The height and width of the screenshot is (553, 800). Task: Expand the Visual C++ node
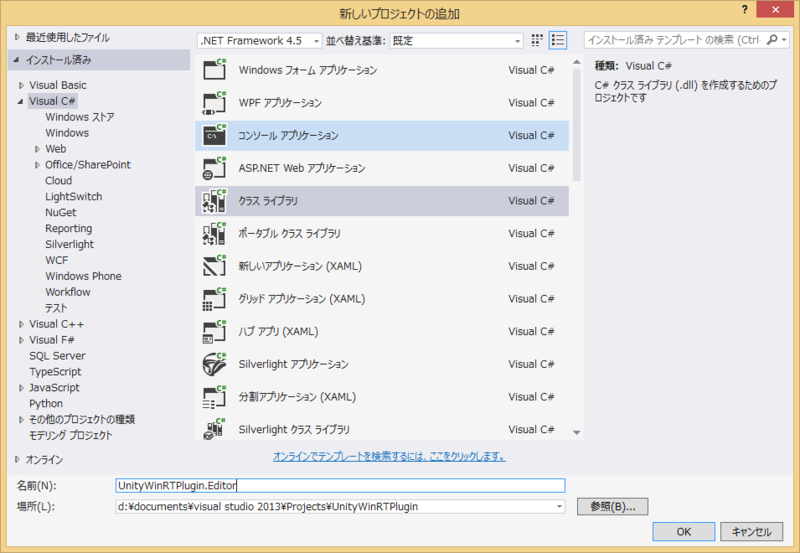tap(21, 324)
